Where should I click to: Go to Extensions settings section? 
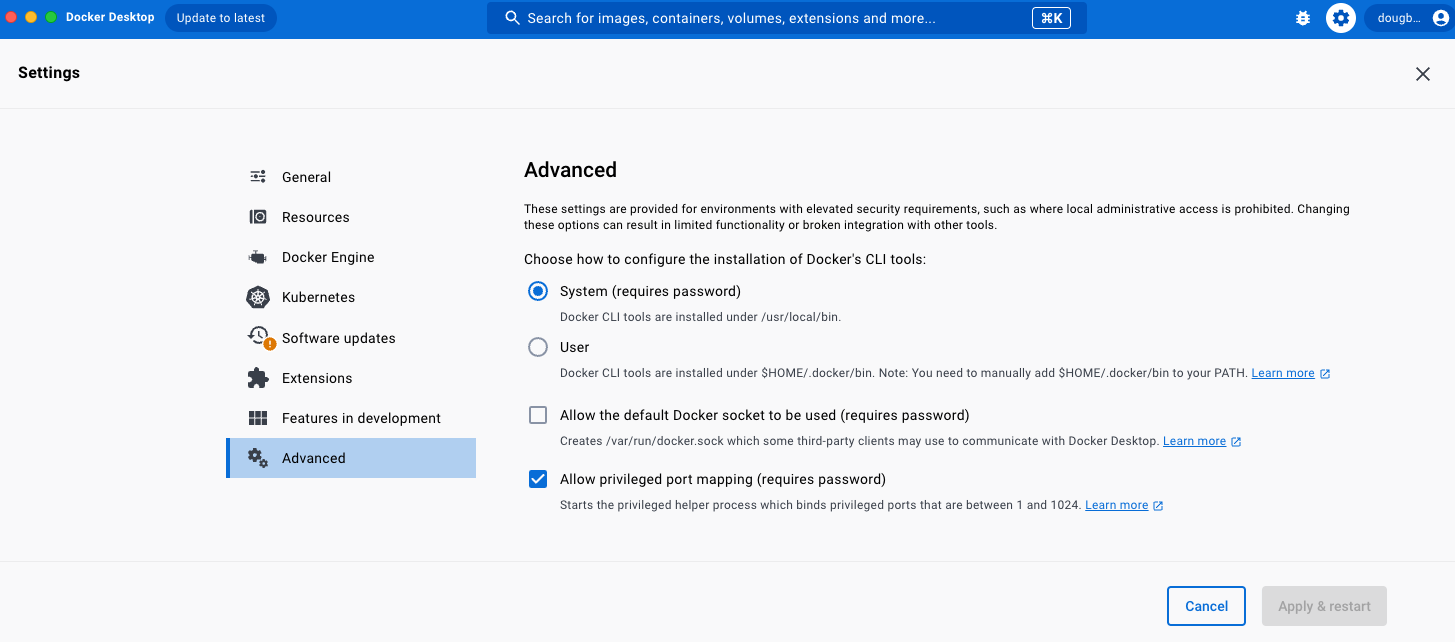351,378
